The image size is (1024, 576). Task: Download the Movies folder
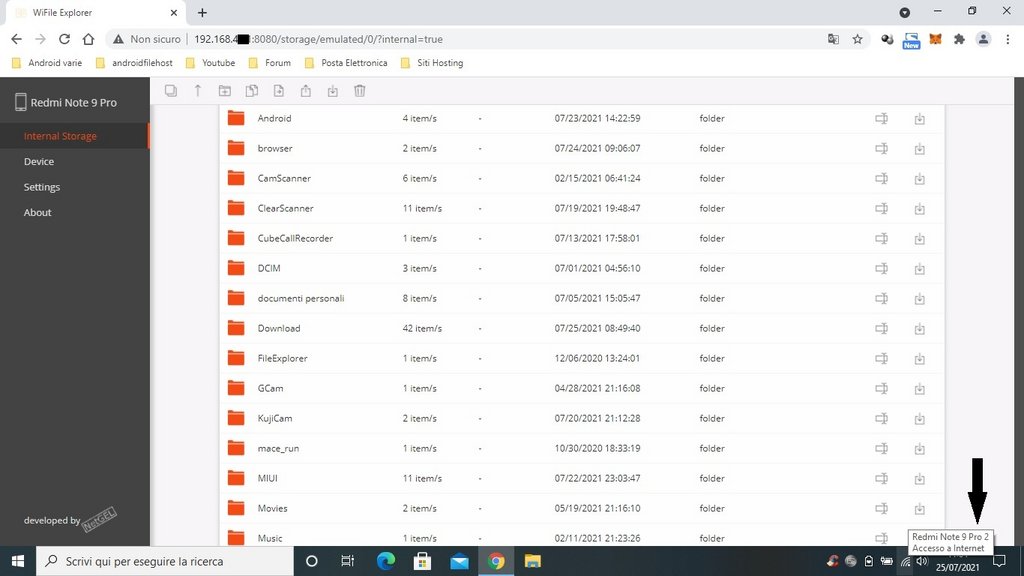920,509
